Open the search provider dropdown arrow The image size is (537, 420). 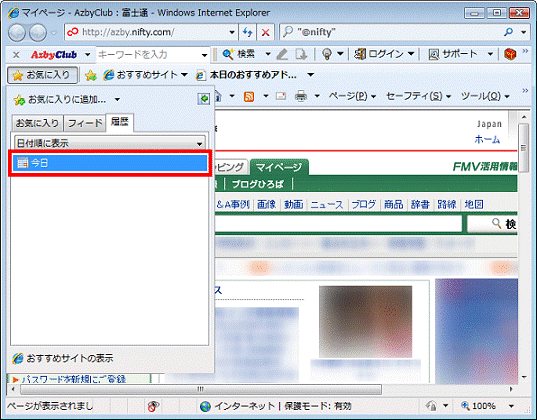tap(524, 33)
